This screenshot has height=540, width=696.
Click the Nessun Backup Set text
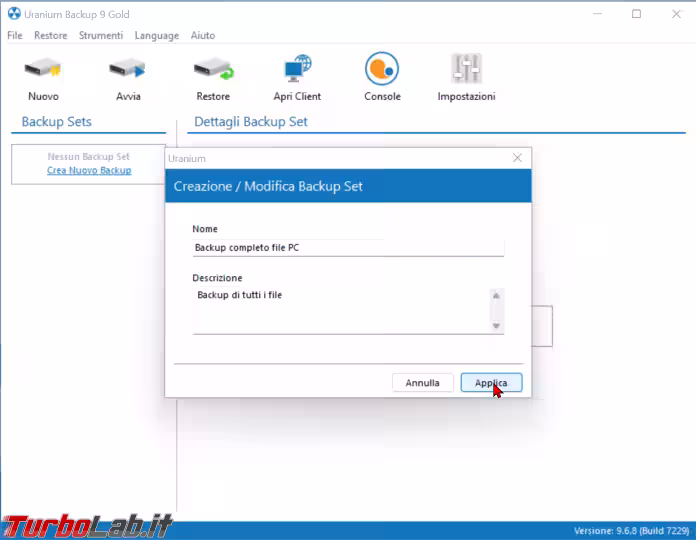point(88,157)
